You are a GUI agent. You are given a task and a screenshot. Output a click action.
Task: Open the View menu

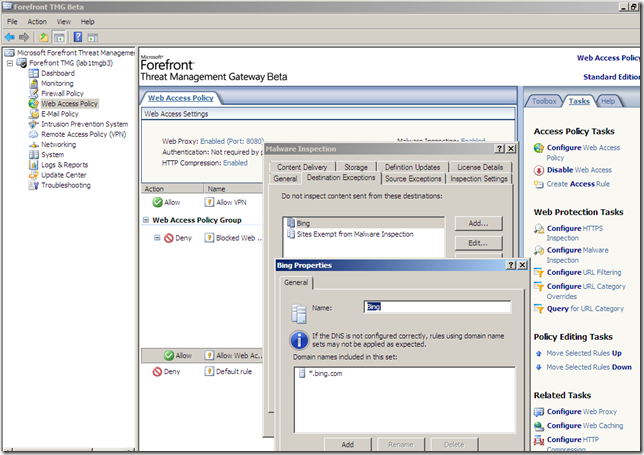pyautogui.click(x=64, y=22)
